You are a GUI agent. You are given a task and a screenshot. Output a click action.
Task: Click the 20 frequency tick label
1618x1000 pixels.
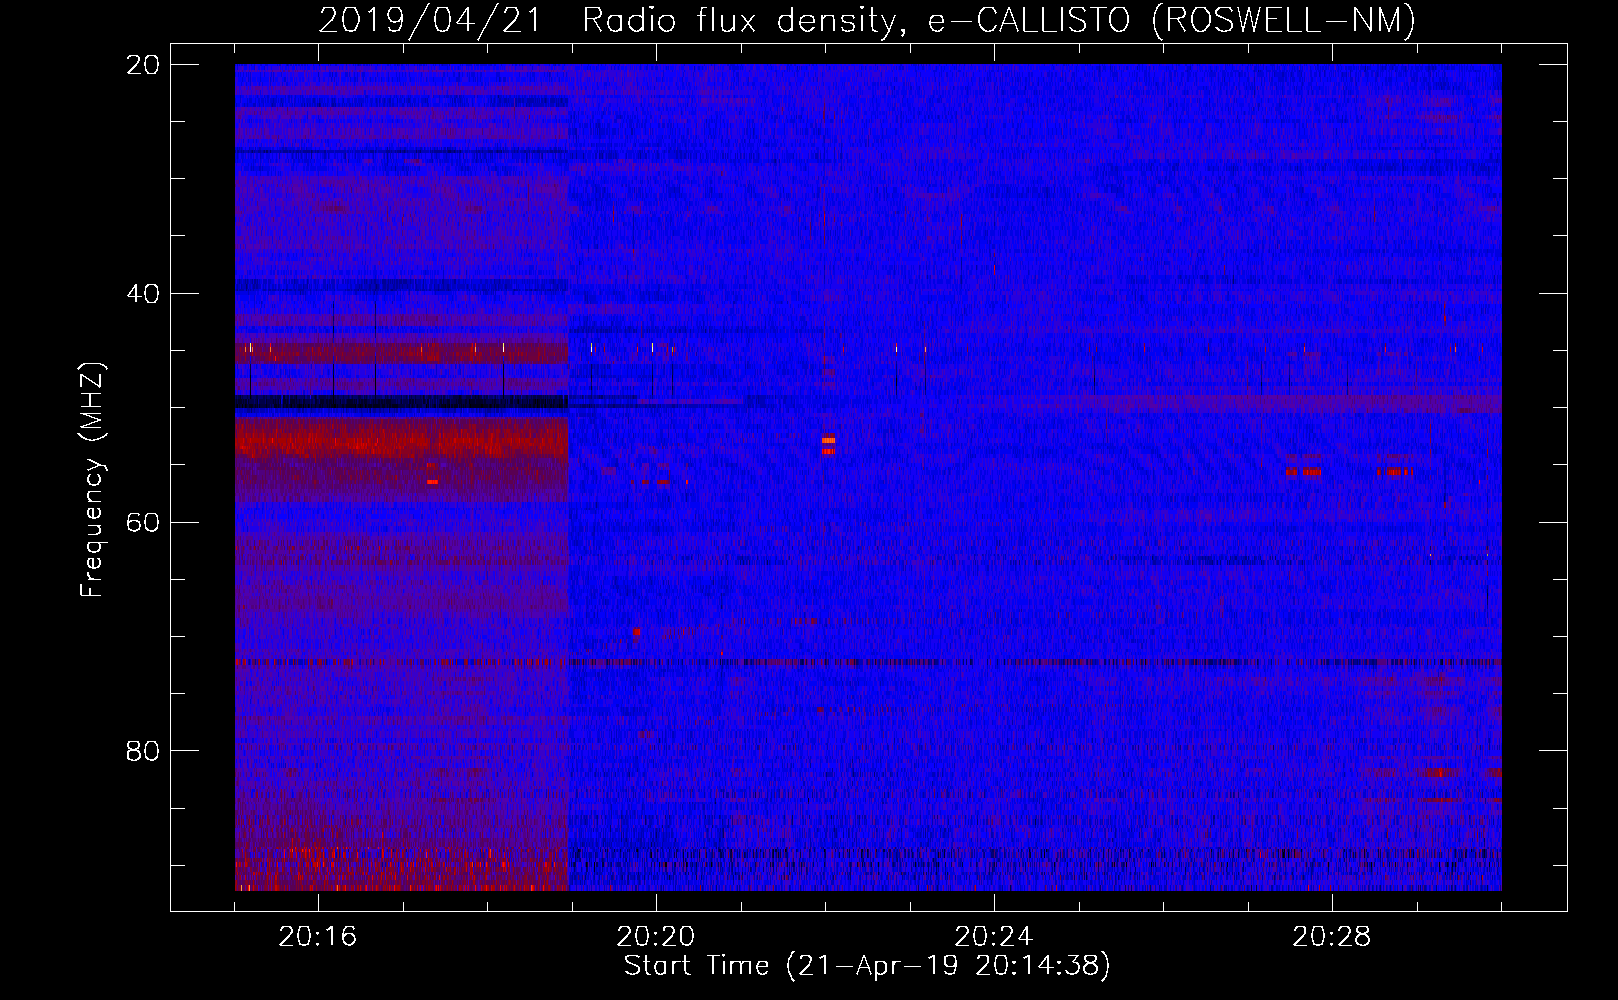(x=142, y=65)
